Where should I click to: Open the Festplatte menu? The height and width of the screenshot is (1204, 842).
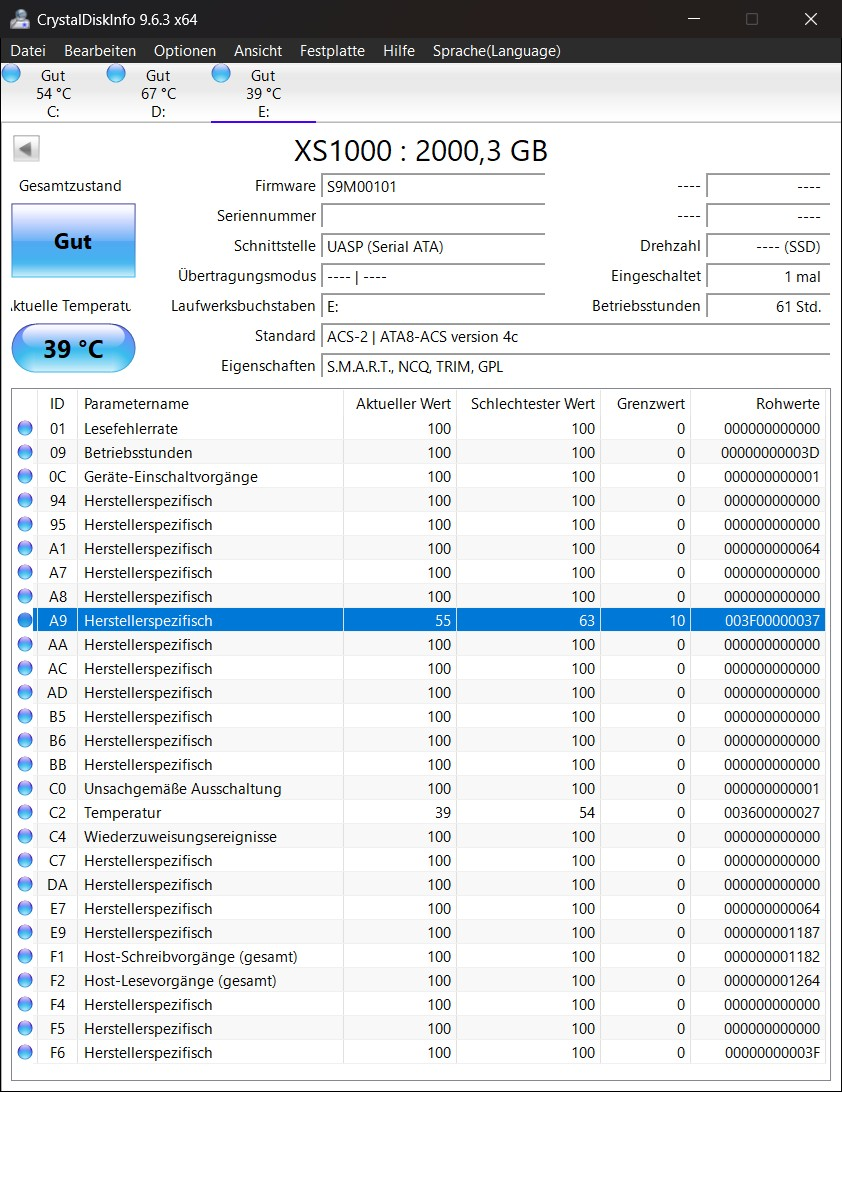332,50
